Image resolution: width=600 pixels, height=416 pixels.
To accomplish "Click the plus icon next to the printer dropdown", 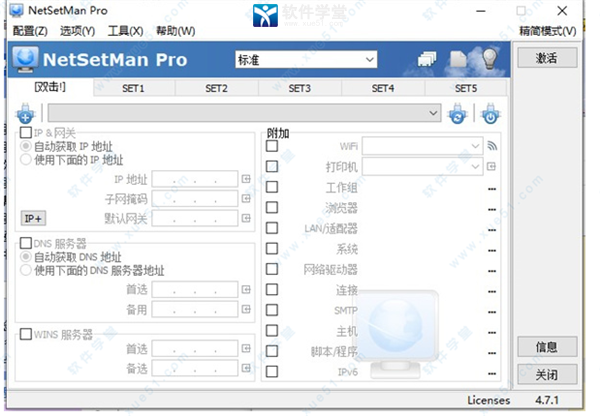I will tap(492, 167).
